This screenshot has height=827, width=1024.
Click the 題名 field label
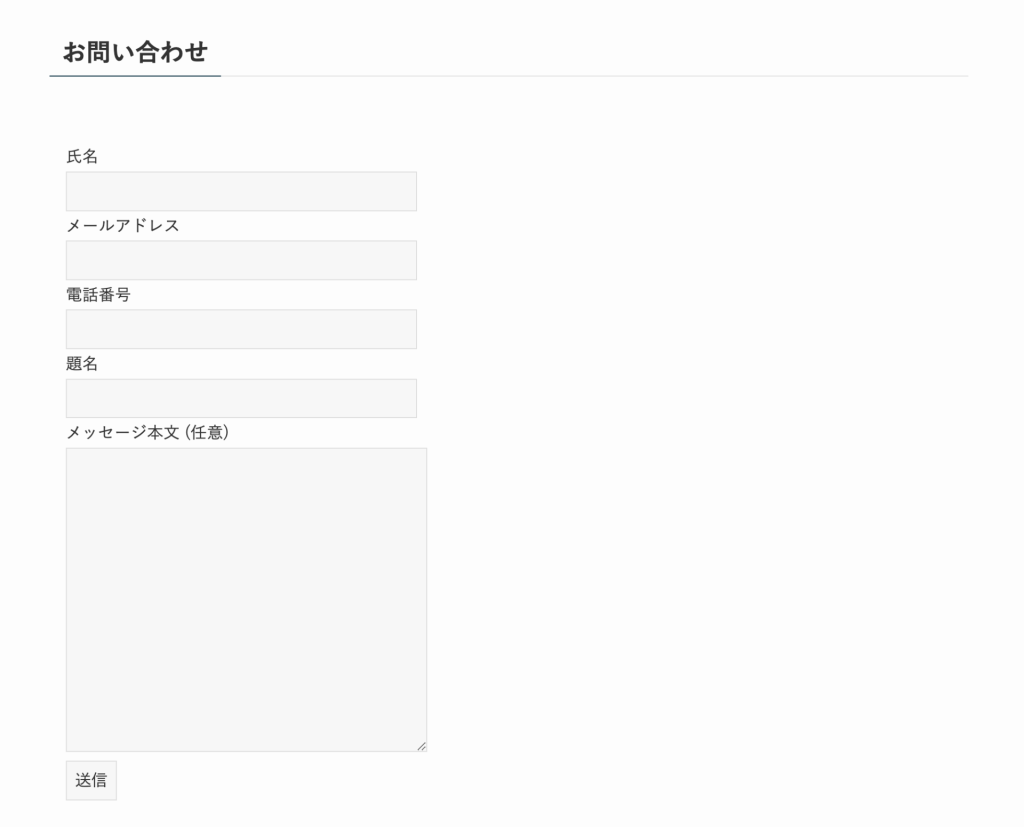(x=82, y=364)
